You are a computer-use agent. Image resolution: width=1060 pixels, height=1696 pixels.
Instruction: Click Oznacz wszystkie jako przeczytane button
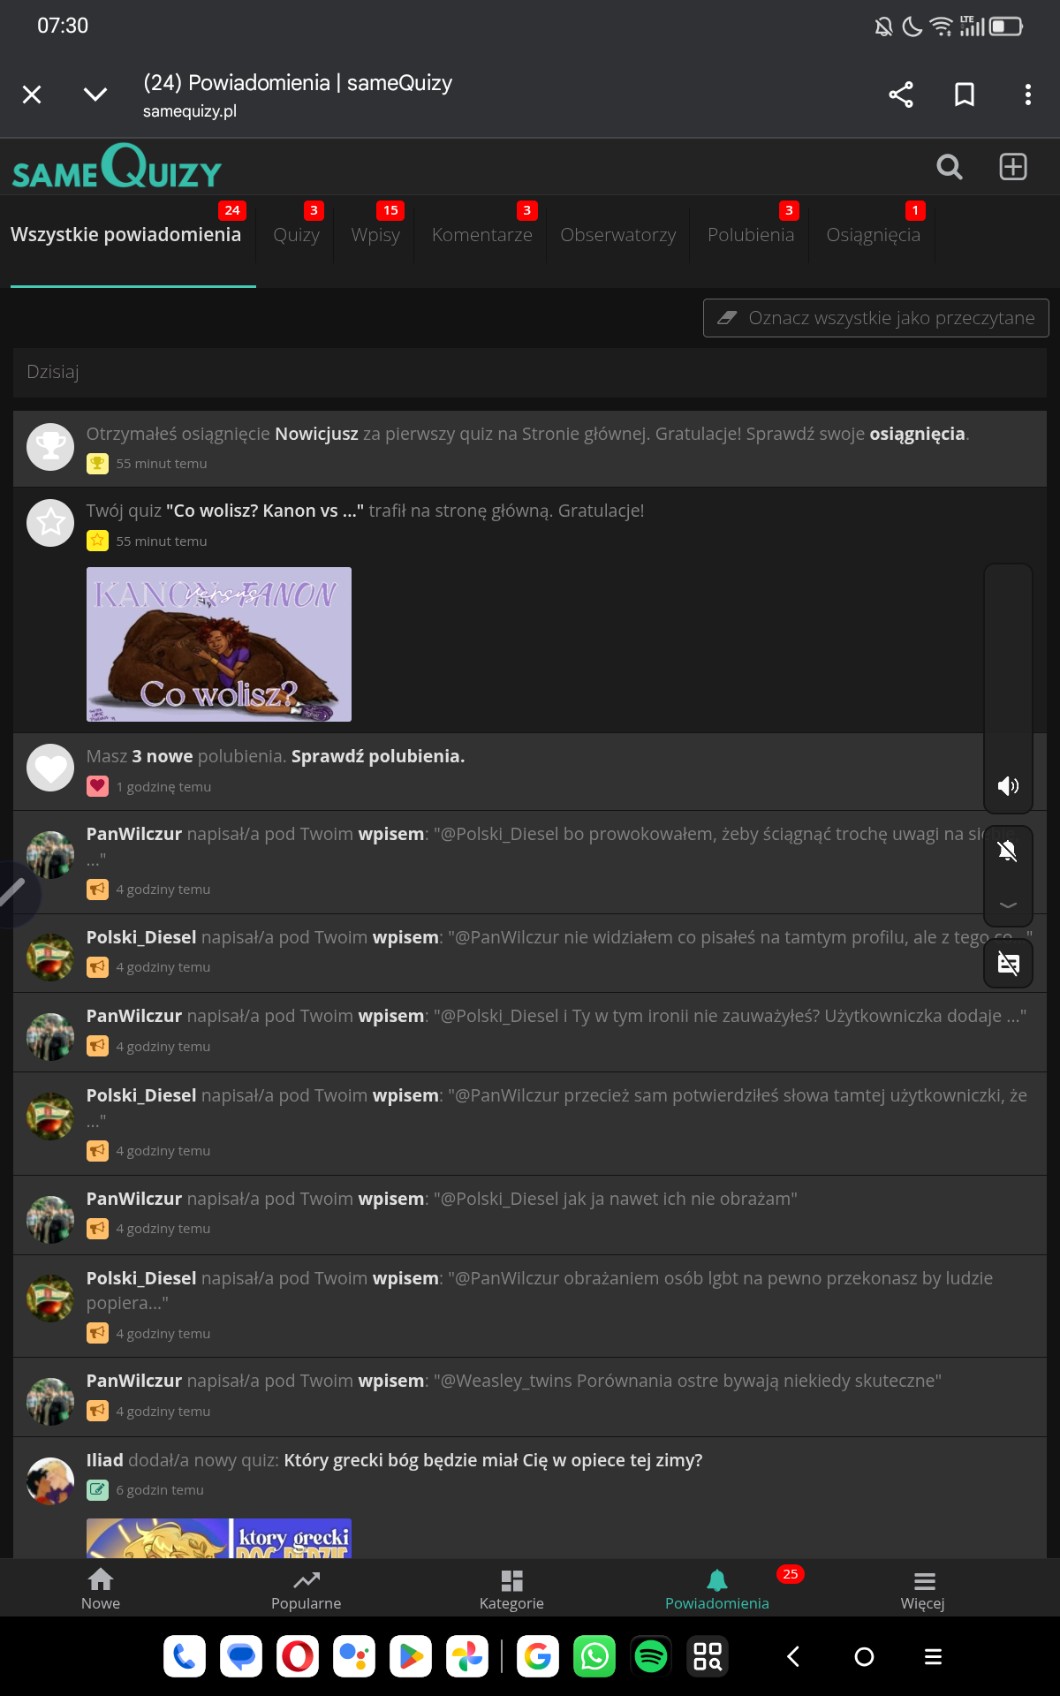click(x=876, y=318)
